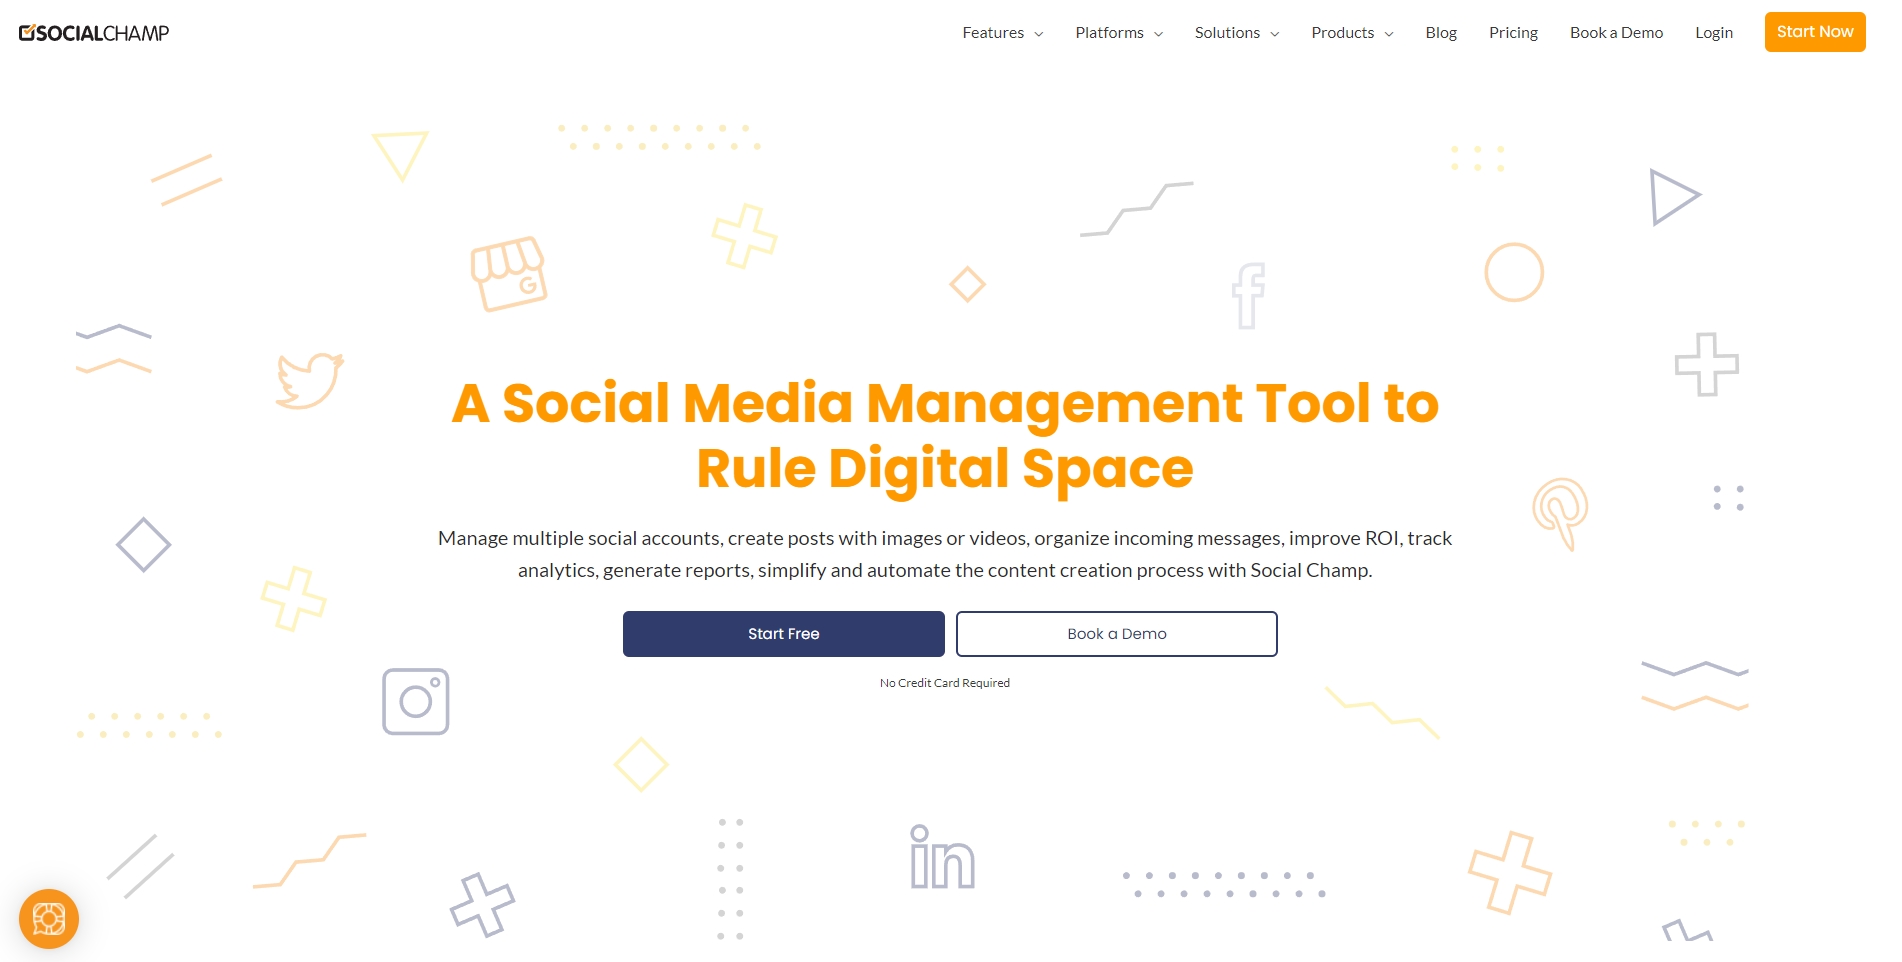
Task: Click the Start Free button
Action: (x=784, y=634)
